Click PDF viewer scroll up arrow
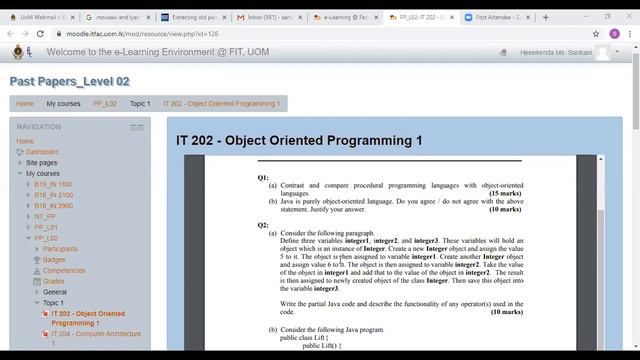Viewport: 640px width, 360px height. [x=601, y=159]
